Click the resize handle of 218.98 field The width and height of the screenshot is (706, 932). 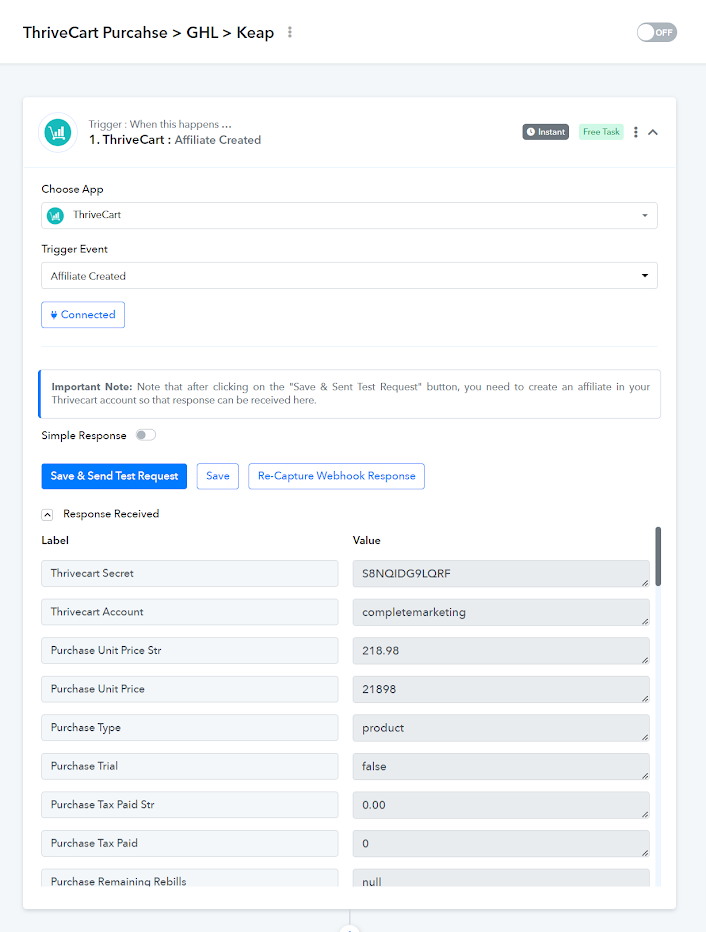tap(645, 660)
